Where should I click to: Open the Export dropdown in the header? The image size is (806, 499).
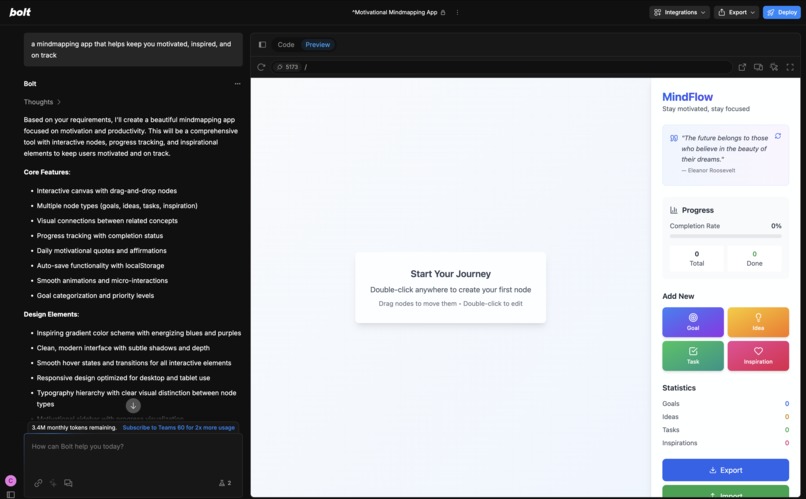click(736, 12)
